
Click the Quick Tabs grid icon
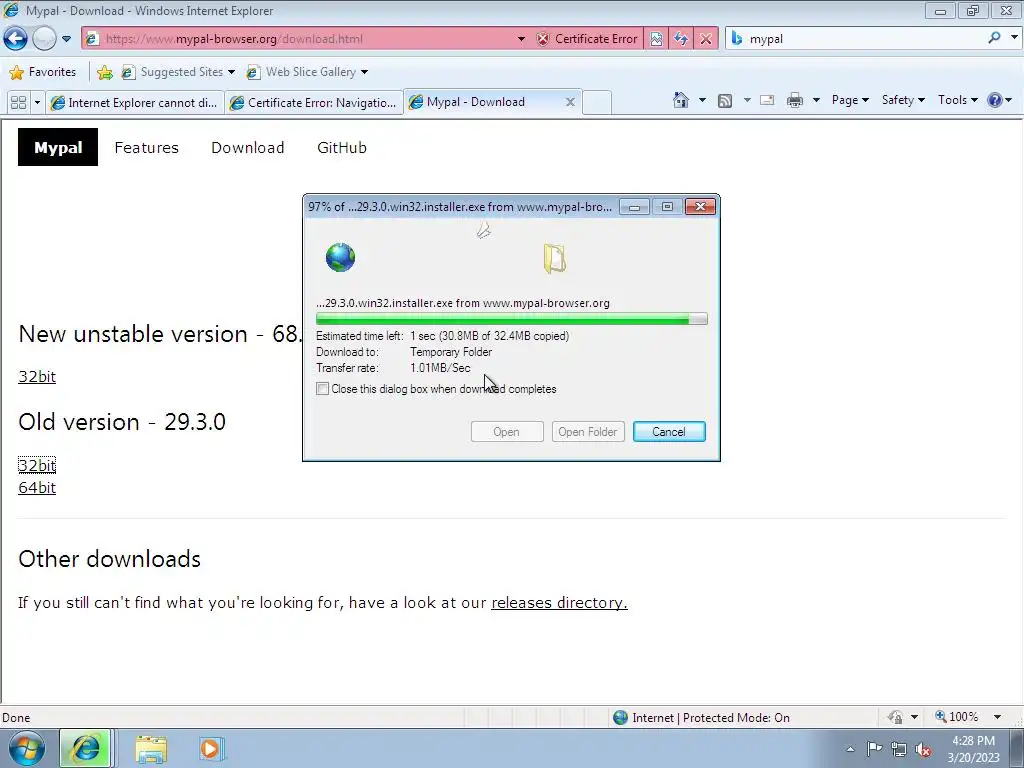[18, 103]
